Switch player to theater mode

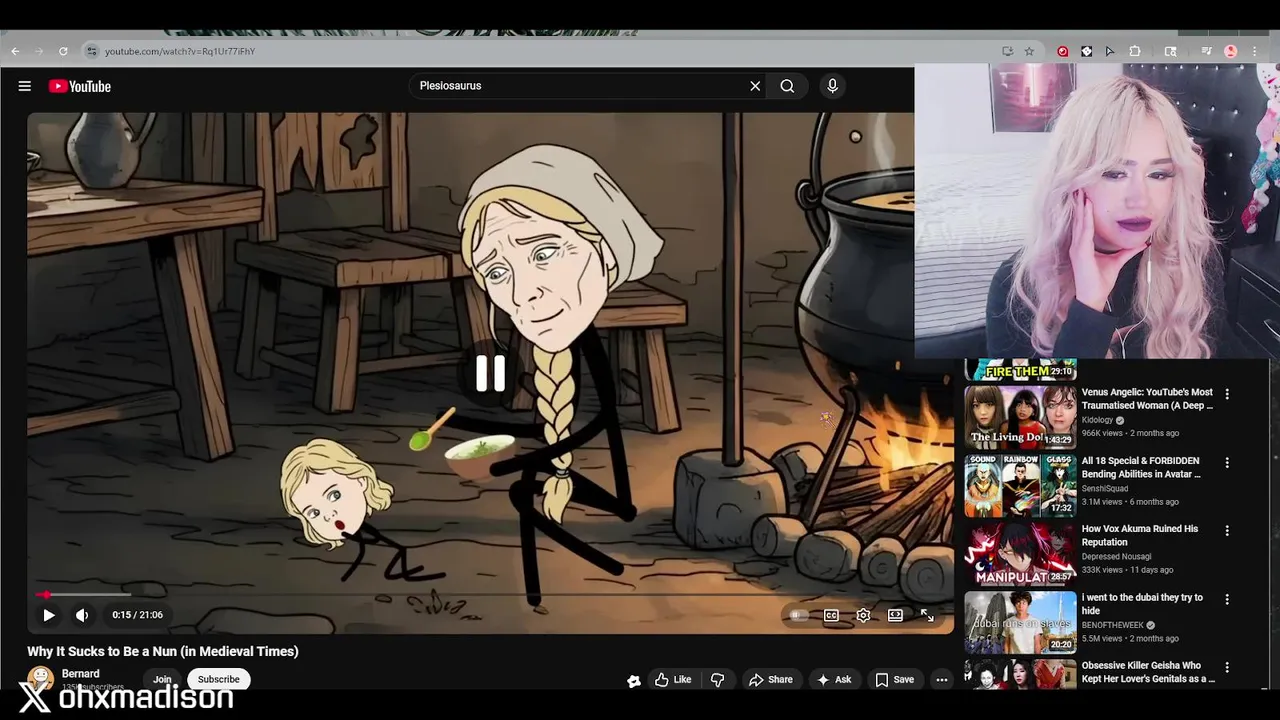pos(895,615)
